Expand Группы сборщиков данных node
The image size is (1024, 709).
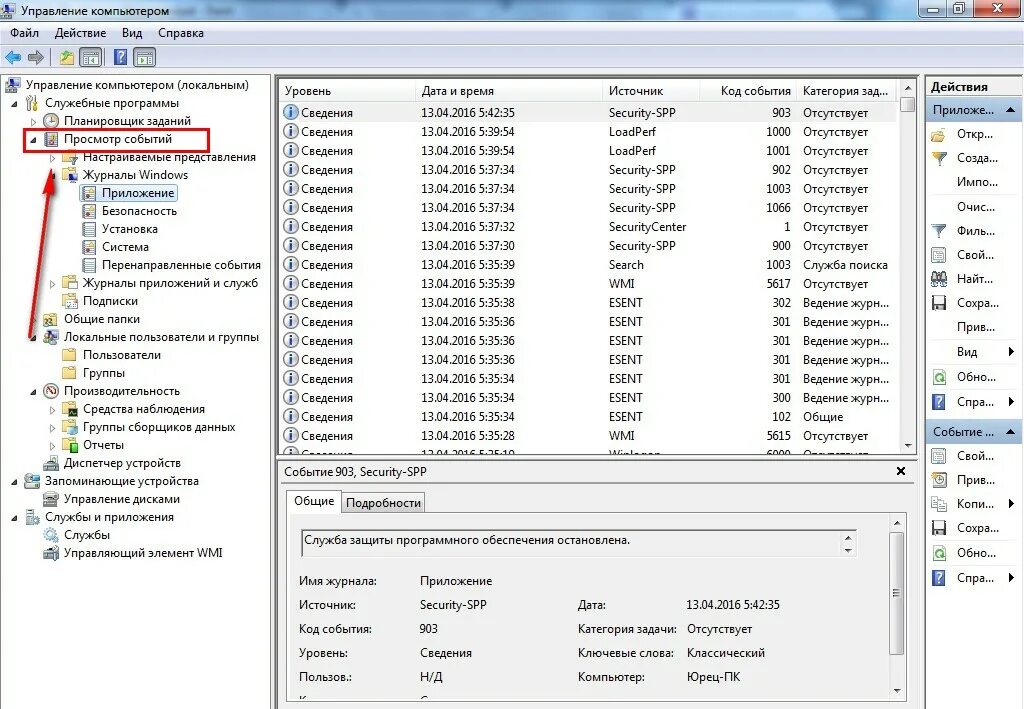click(52, 428)
